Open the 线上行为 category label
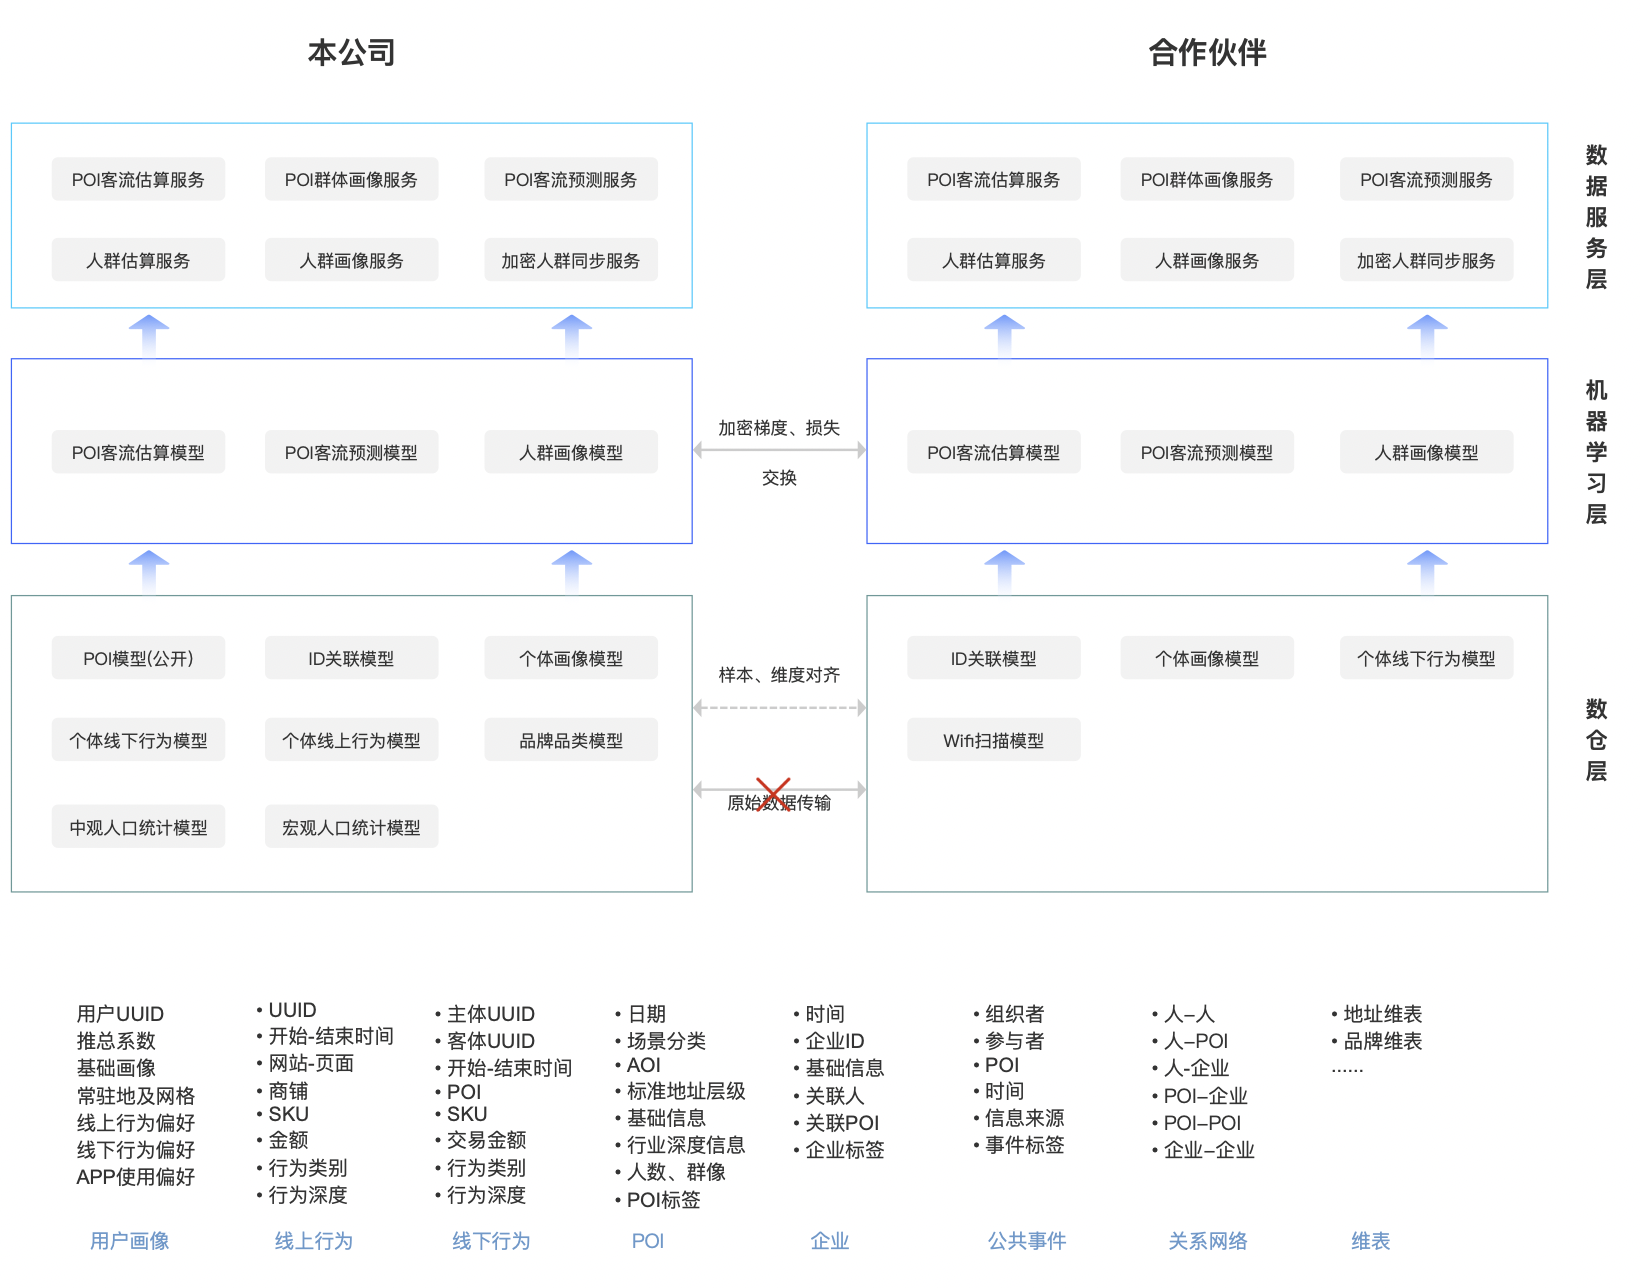The width and height of the screenshot is (1640, 1288). (x=314, y=1241)
